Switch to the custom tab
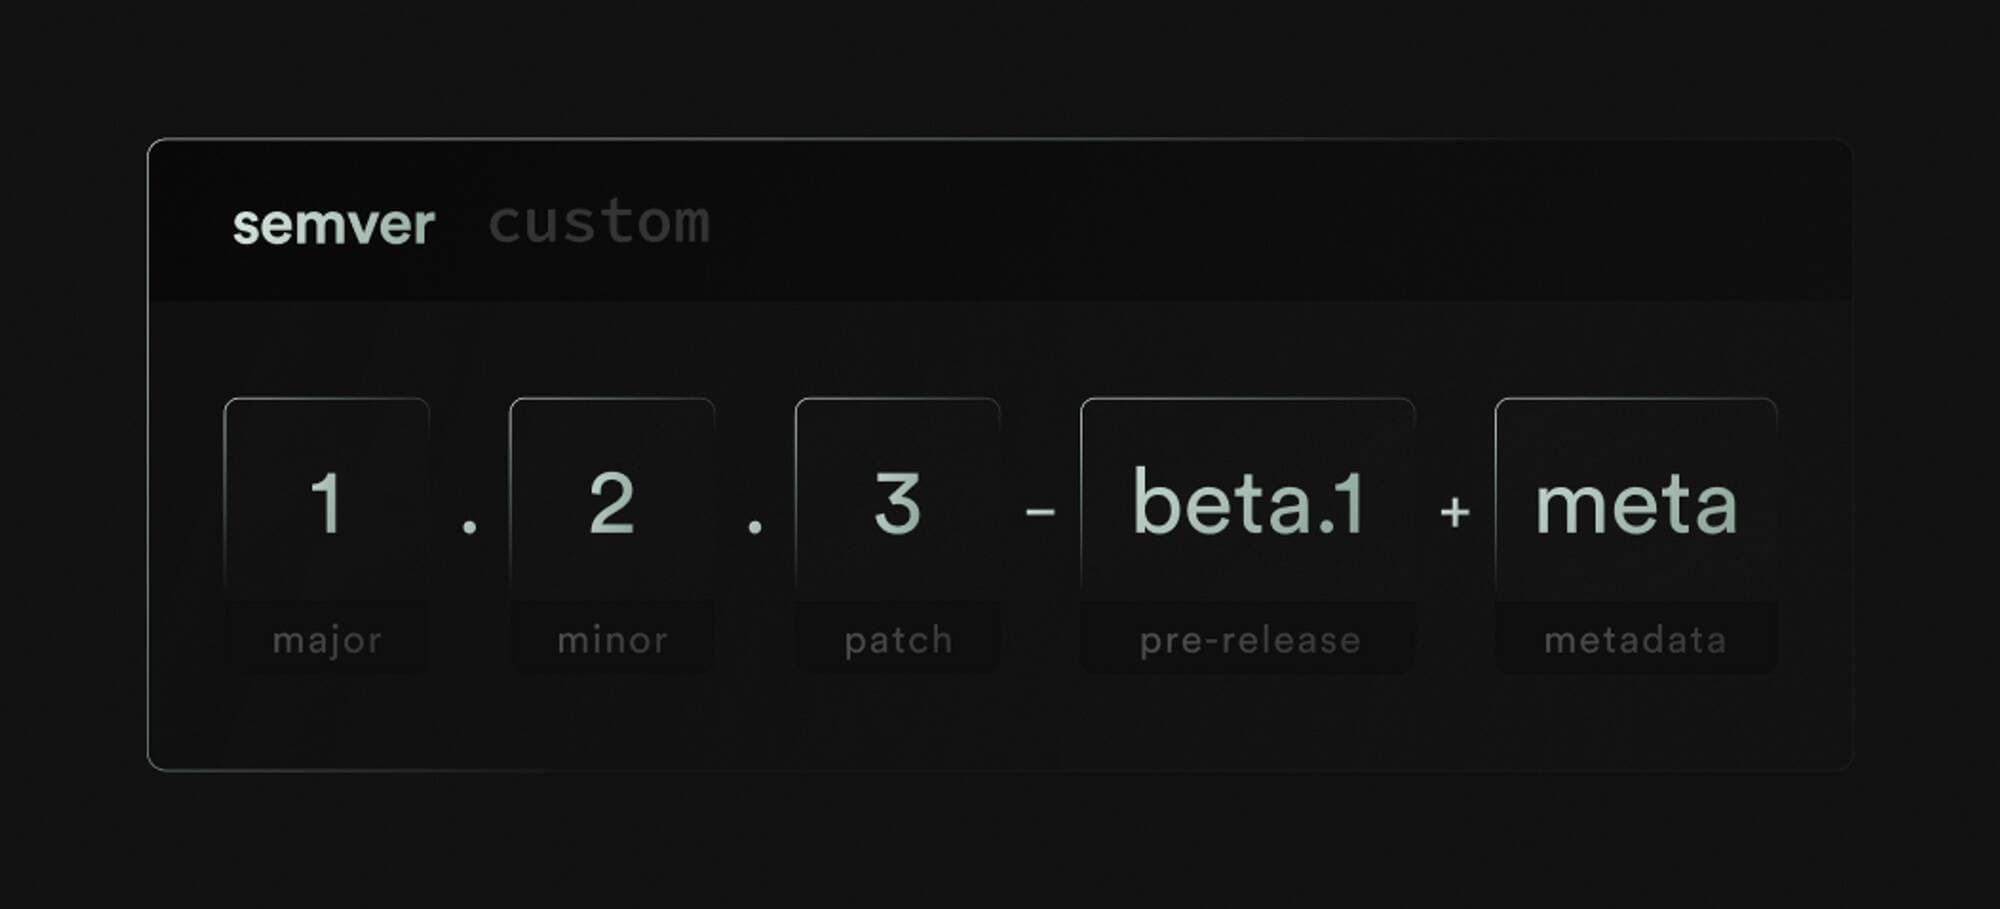The width and height of the screenshot is (2000, 909). pyautogui.click(x=599, y=222)
